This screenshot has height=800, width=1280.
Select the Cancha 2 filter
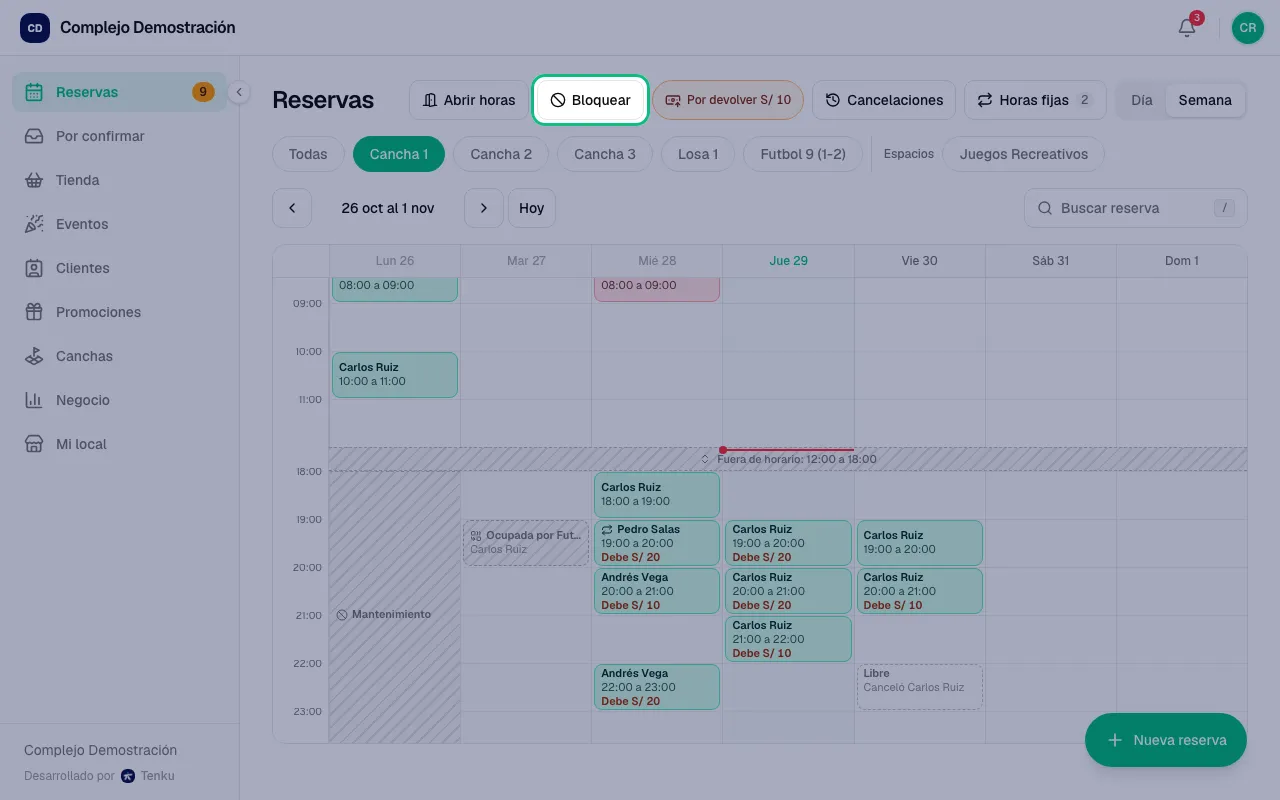(501, 154)
